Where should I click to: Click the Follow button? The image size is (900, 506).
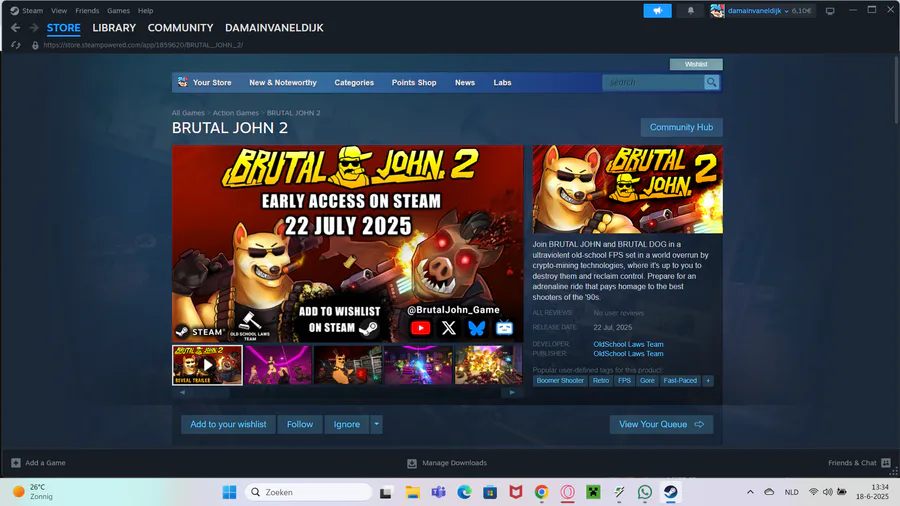(300, 424)
